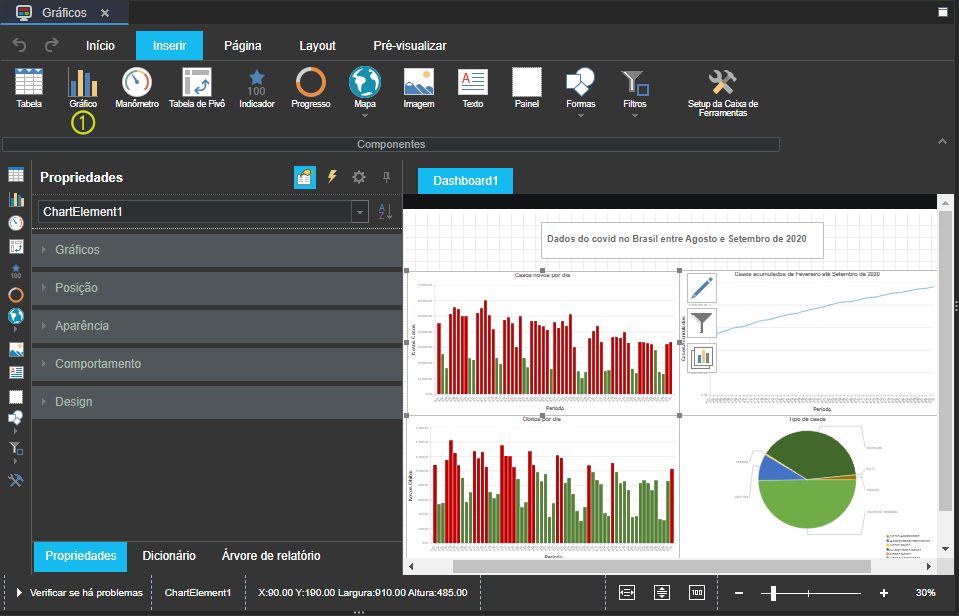Collapse the ribbon with the chevron
959x616 pixels.
pyautogui.click(x=942, y=141)
